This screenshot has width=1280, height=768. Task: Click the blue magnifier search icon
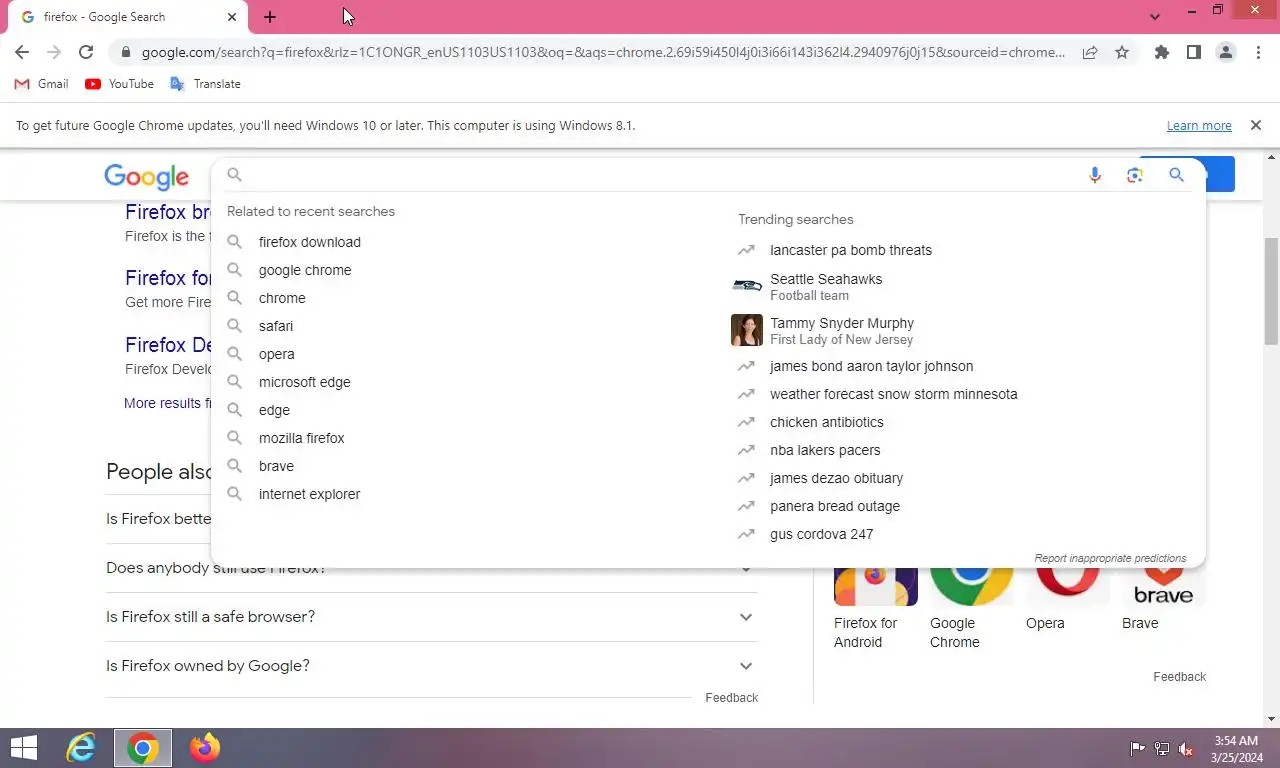(1176, 175)
